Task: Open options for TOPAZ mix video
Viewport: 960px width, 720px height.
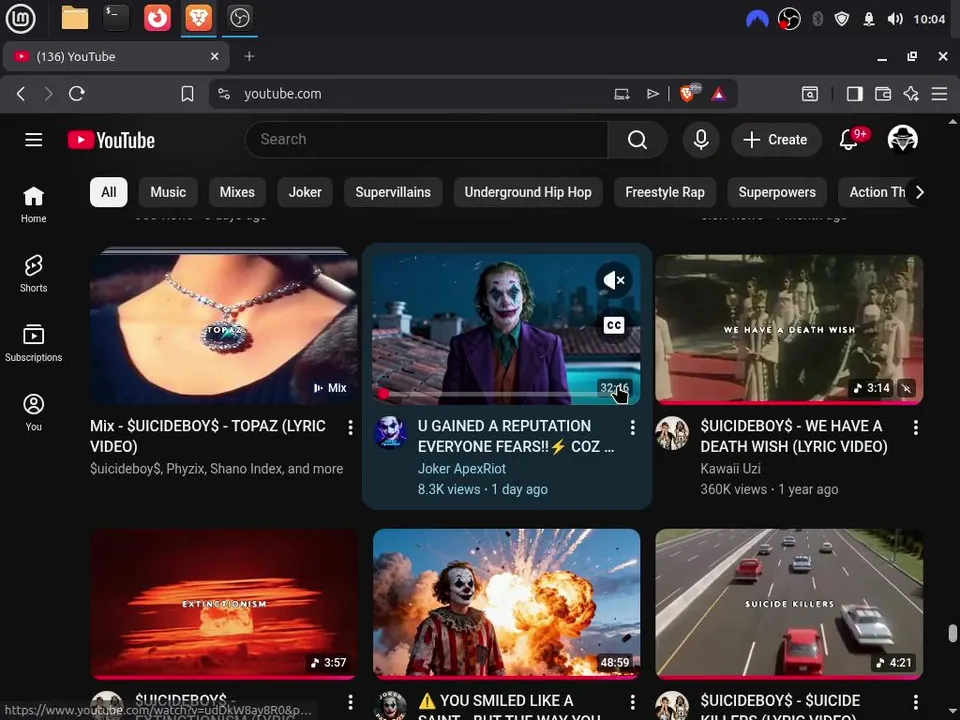Action: point(350,427)
